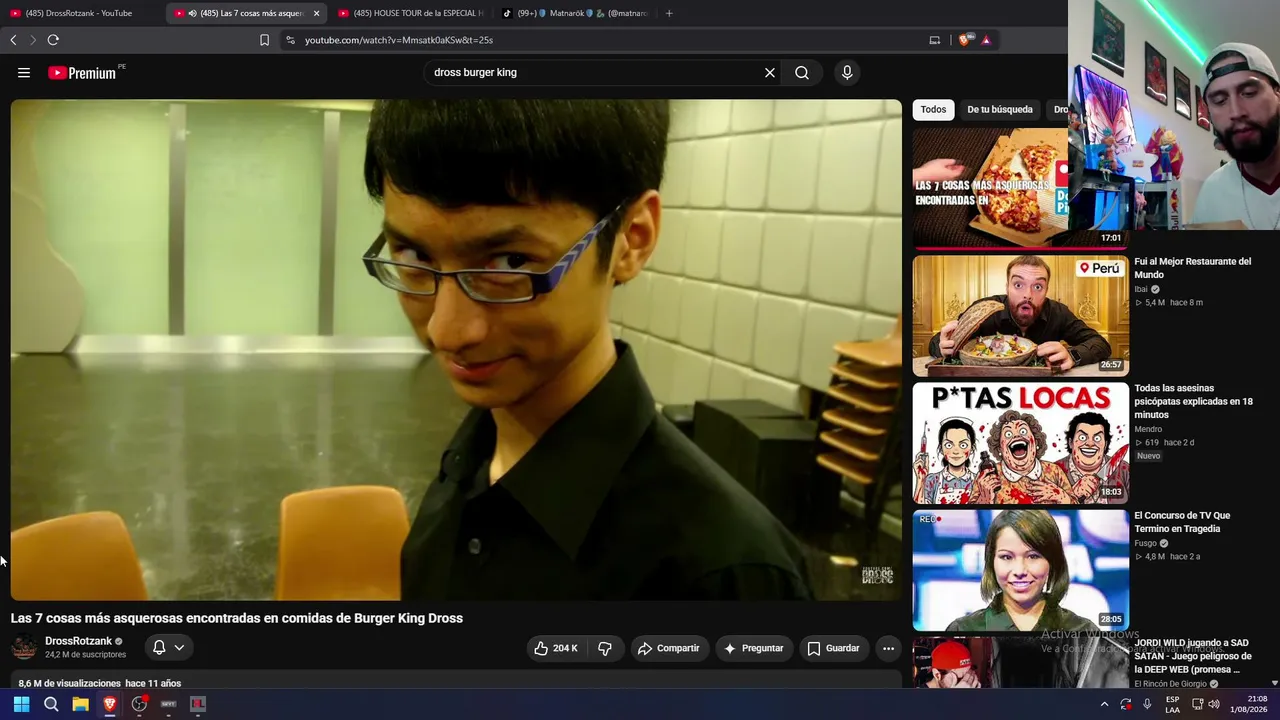Open 'El Concurso de TV Que Termino en Tragedia' title
1280x720 pixels.
coord(1182,522)
